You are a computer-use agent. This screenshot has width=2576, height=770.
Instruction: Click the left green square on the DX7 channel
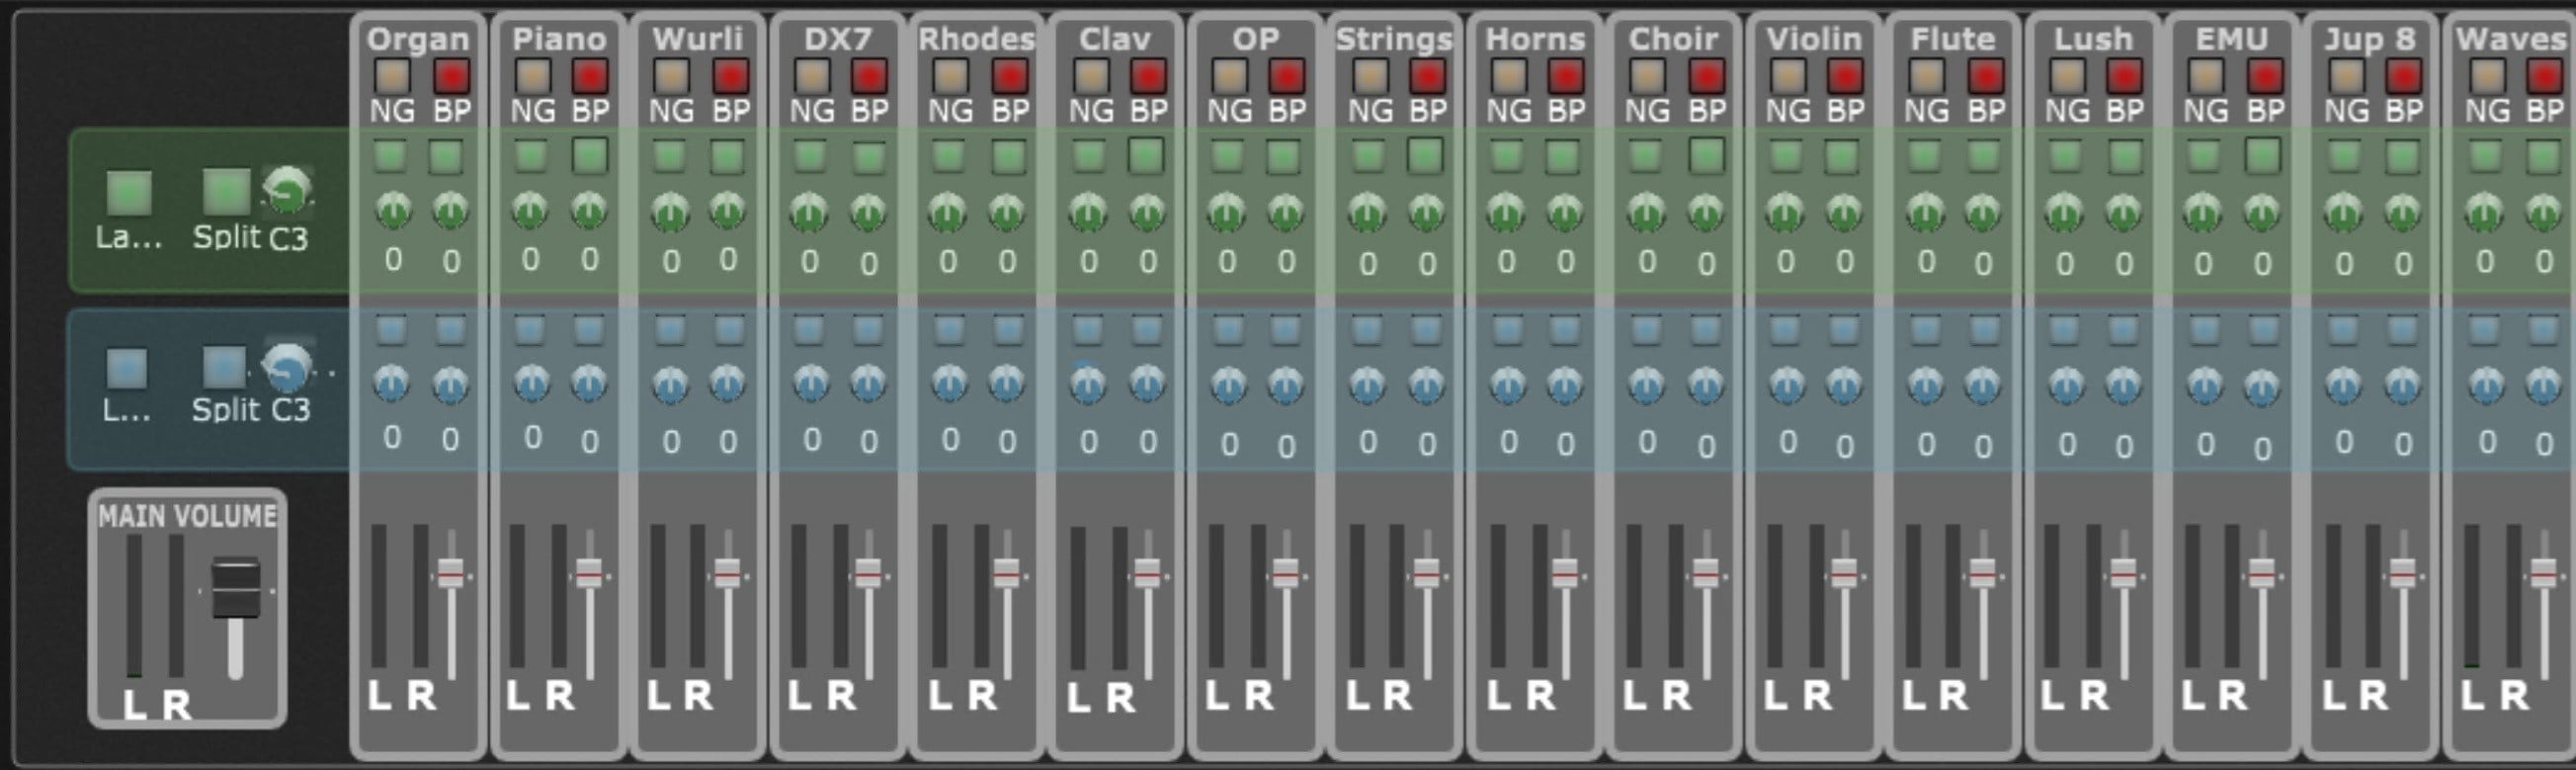[809, 156]
